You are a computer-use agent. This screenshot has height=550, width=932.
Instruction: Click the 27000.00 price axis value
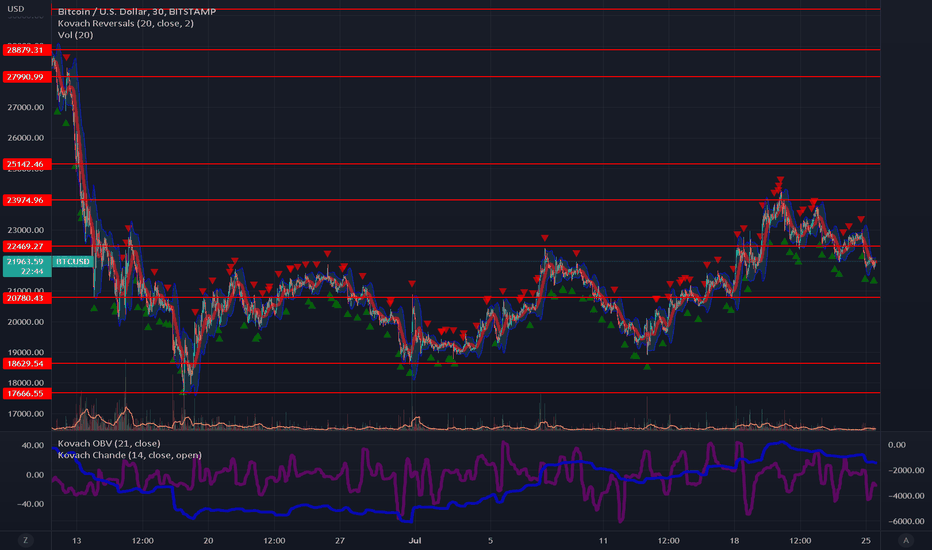[x=26, y=108]
